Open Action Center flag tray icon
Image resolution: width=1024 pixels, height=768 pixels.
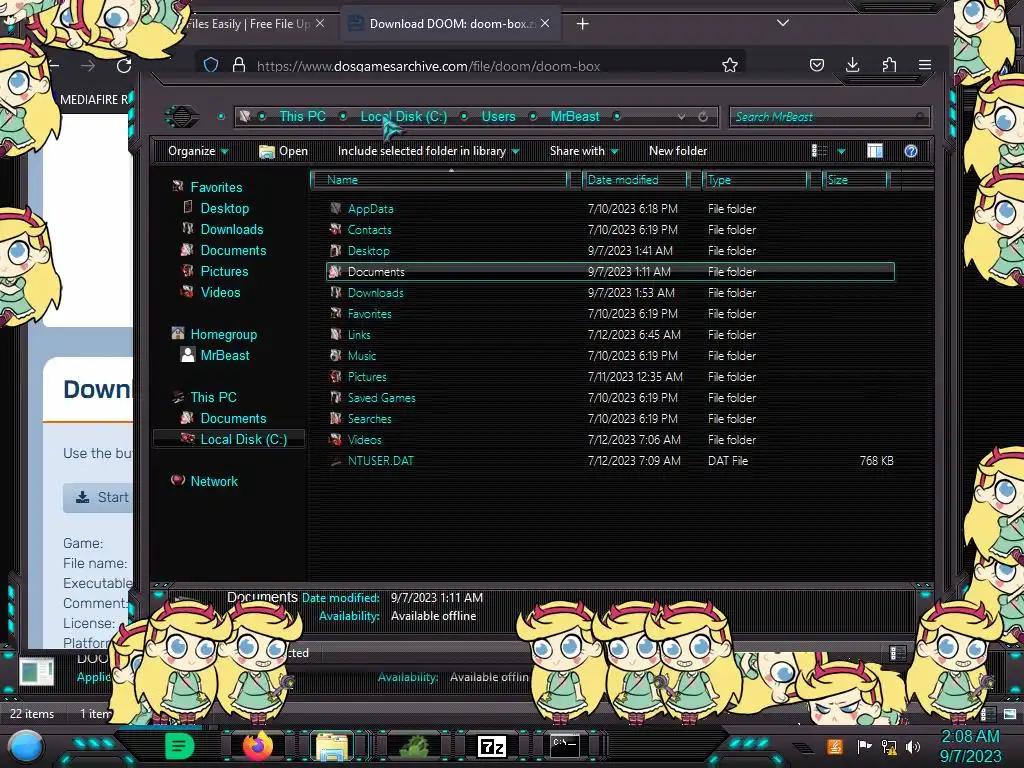point(864,746)
